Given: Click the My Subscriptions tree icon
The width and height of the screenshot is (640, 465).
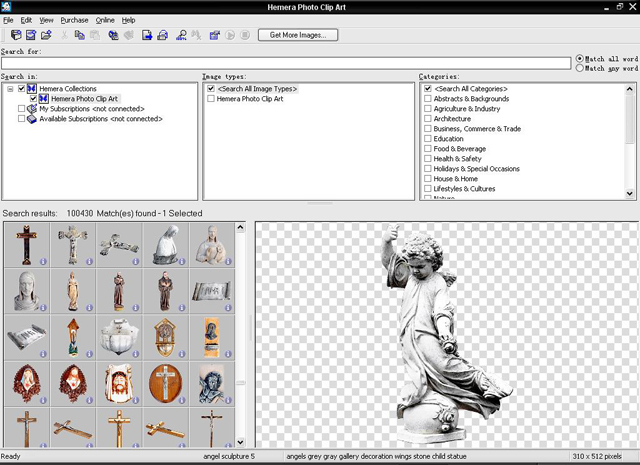Looking at the screenshot, I should pyautogui.click(x=32, y=109).
